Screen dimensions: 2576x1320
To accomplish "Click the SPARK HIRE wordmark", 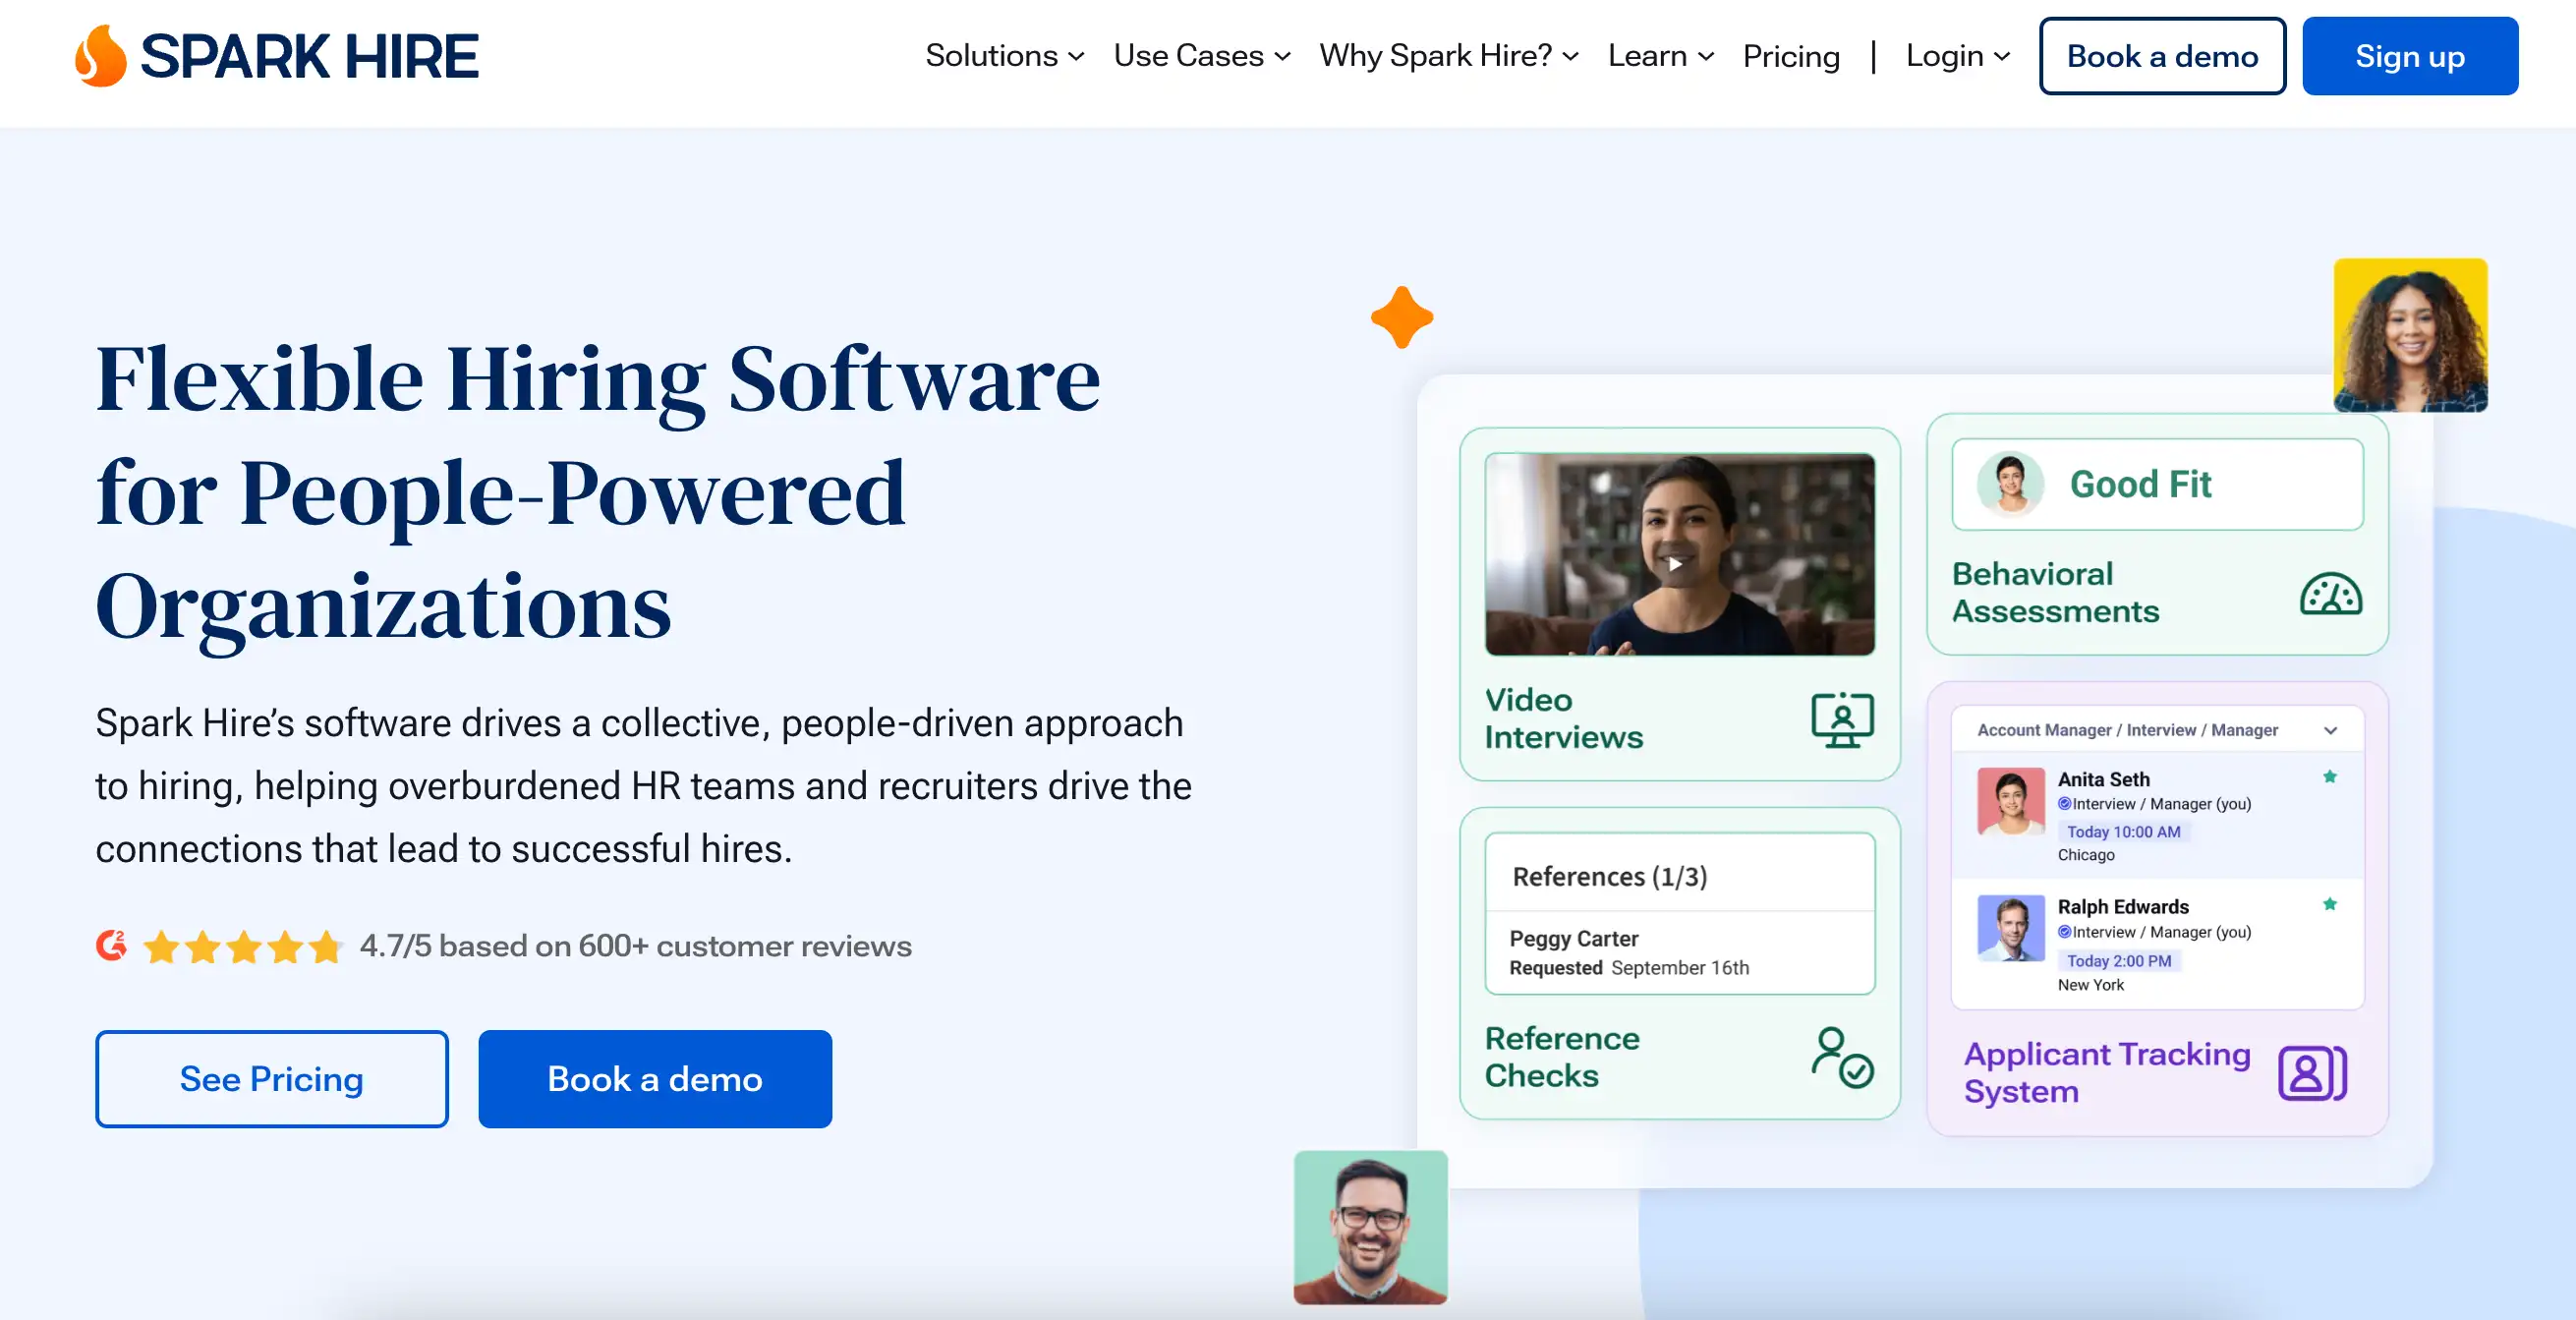I will (x=309, y=56).
